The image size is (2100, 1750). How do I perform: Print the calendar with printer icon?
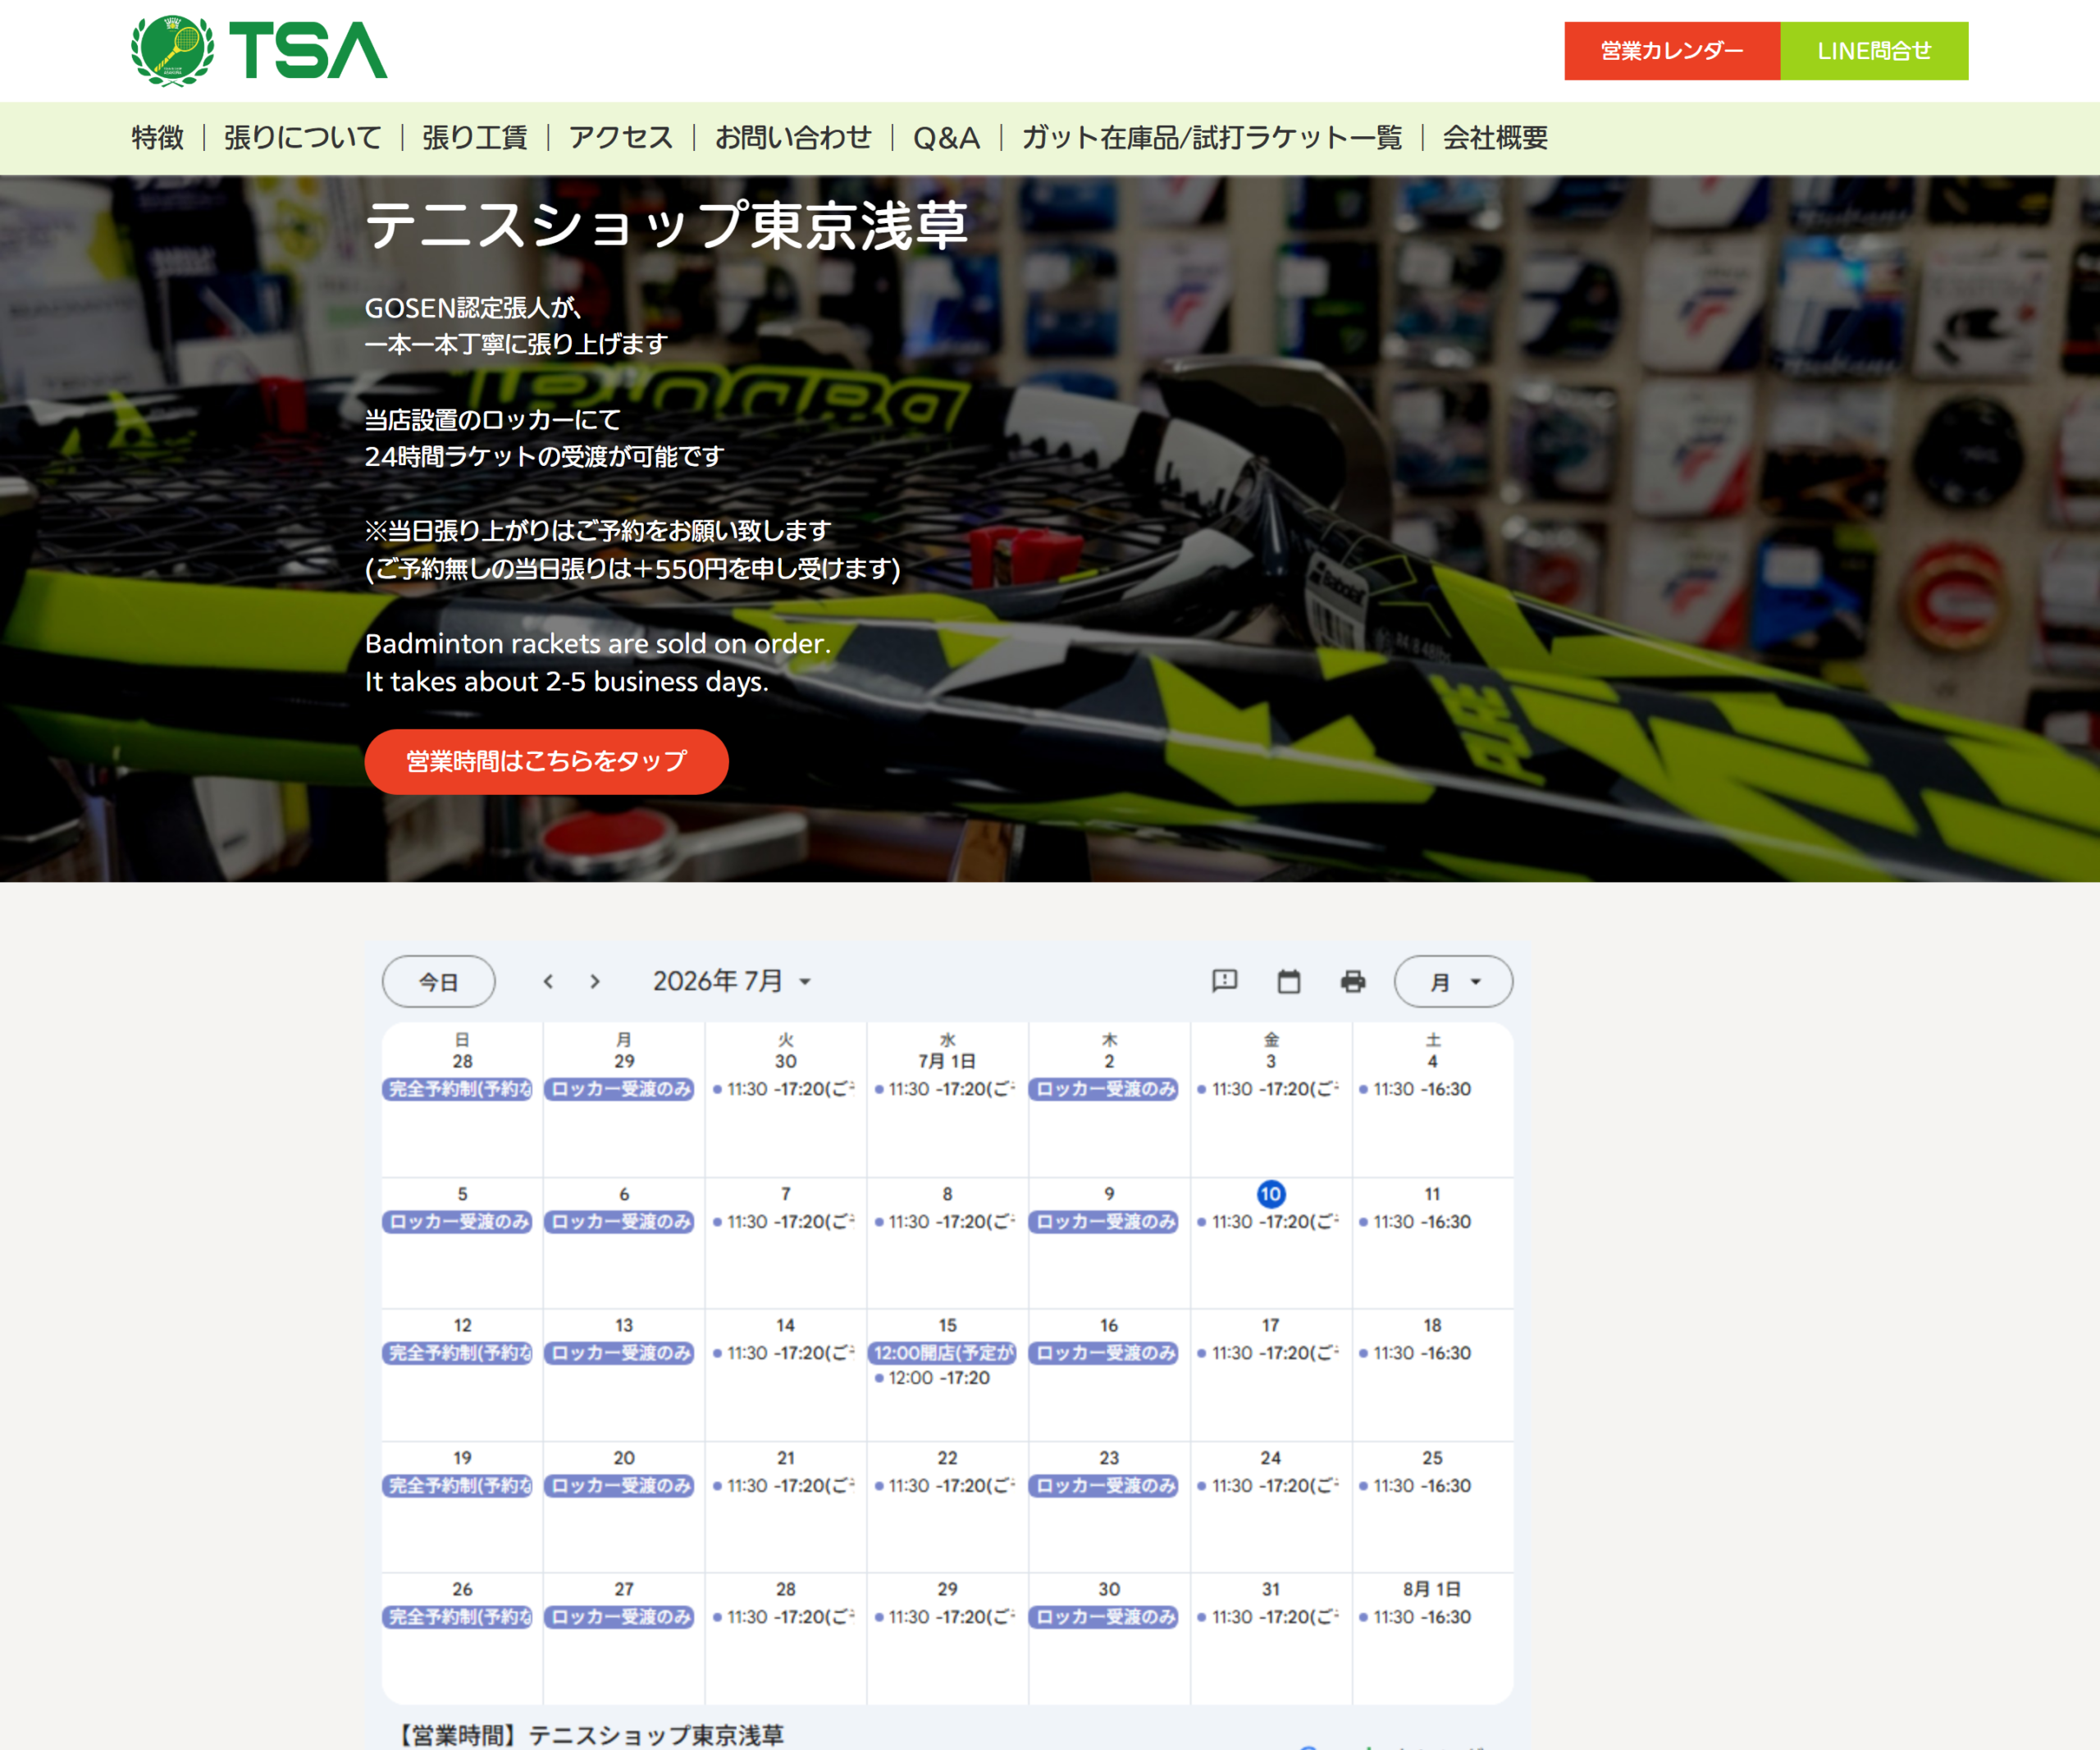pos(1353,981)
